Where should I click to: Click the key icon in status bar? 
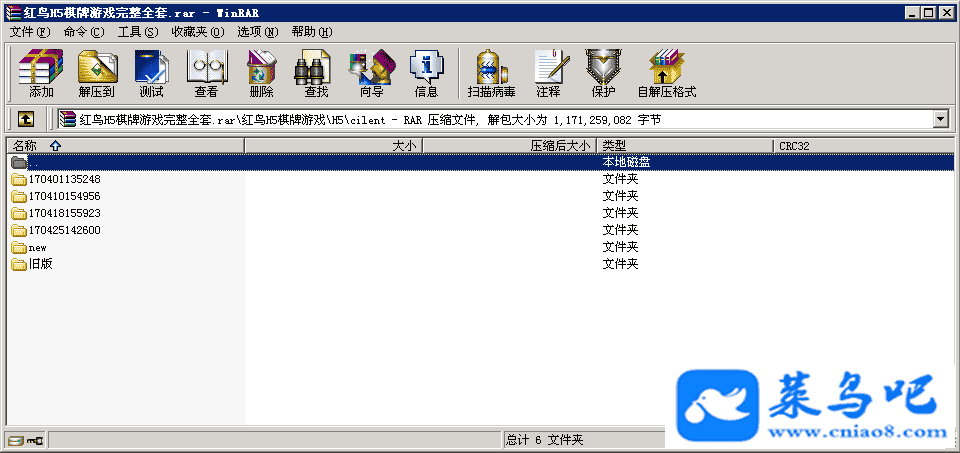pyautogui.click(x=36, y=440)
